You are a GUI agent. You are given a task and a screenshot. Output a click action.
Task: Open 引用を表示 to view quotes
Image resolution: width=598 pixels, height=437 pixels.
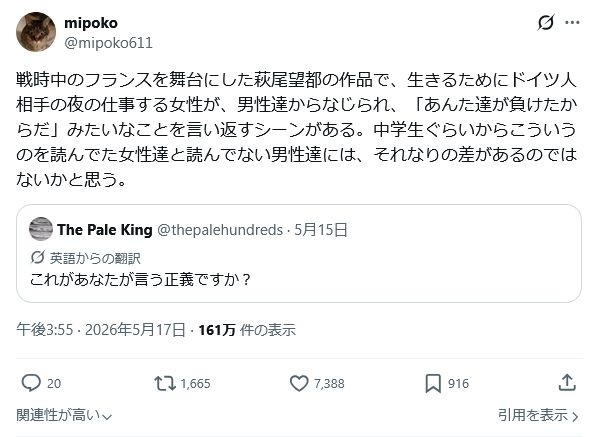point(538,415)
